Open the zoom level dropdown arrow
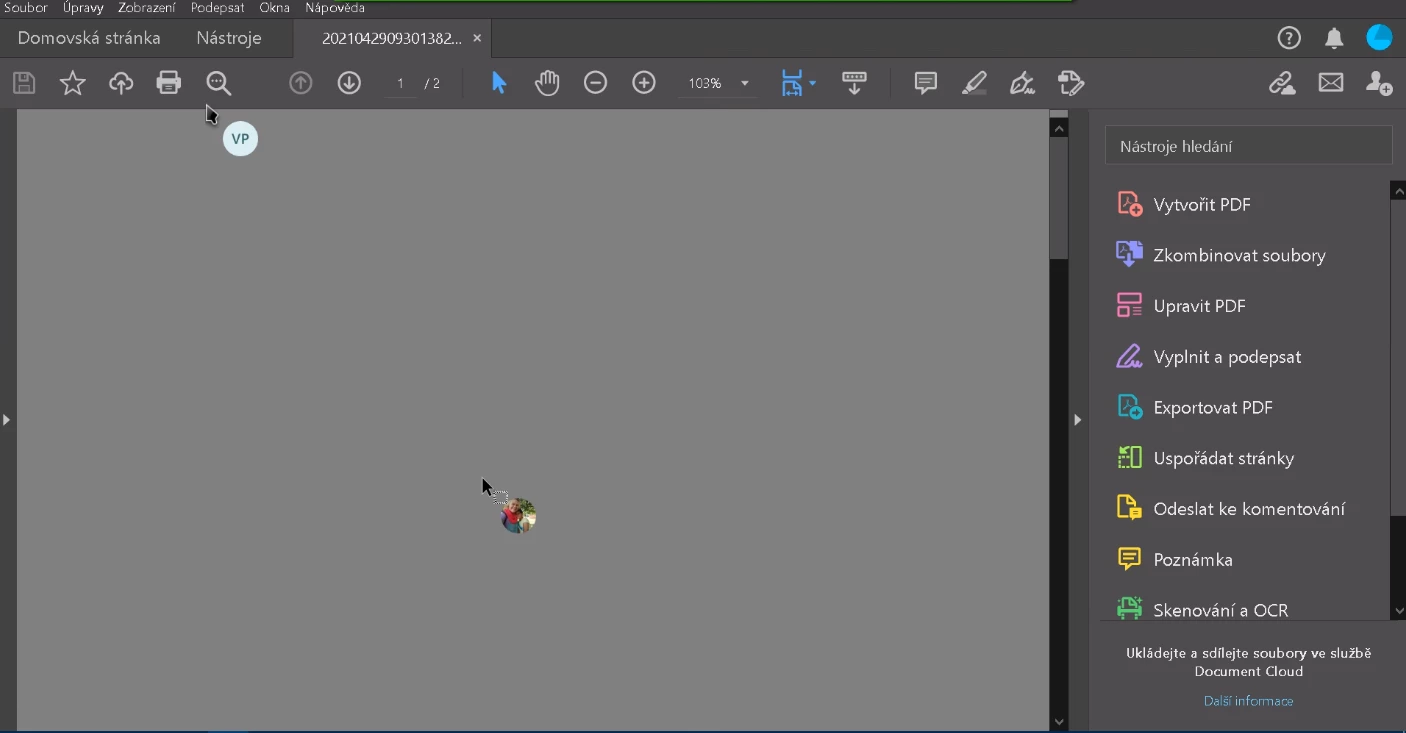1406x733 pixels. 745,83
